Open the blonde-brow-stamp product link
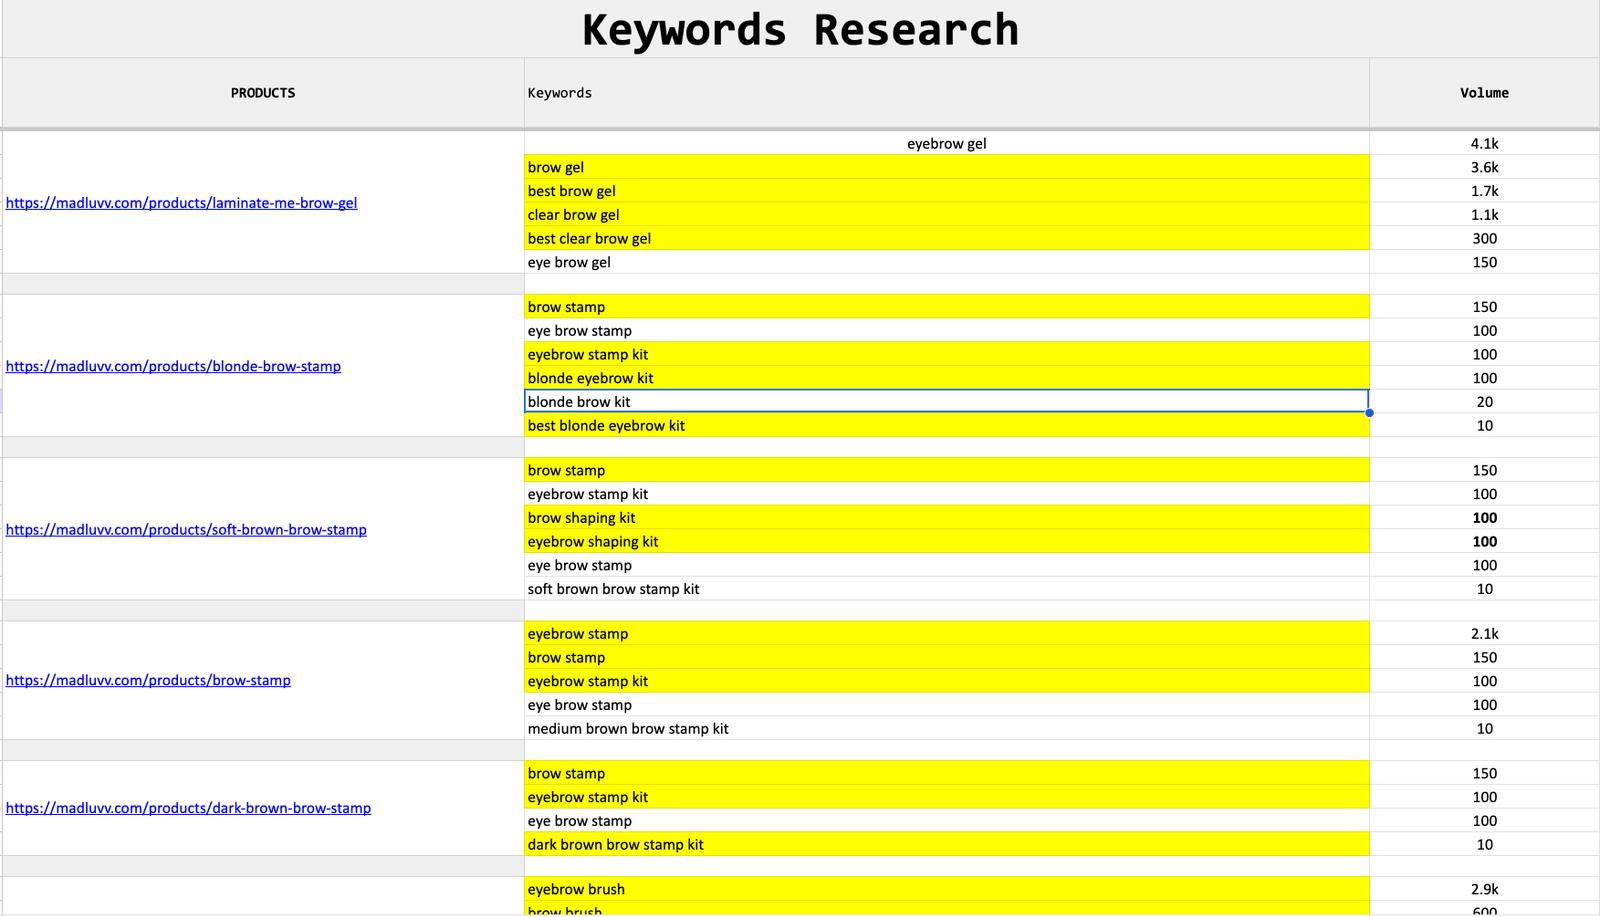The image size is (1600, 917). (173, 367)
